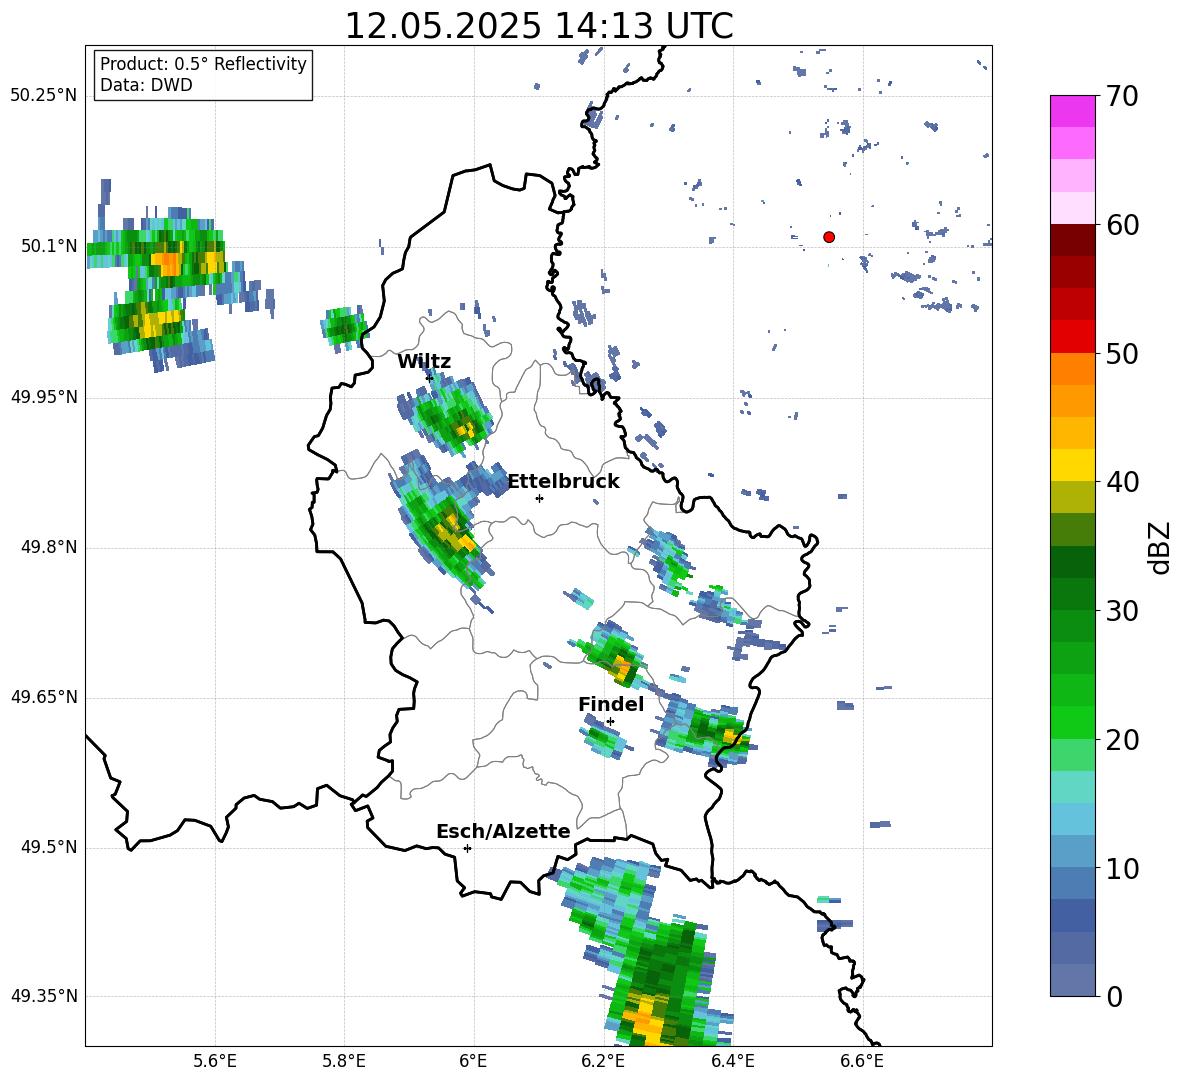Image resolution: width=1184 pixels, height=1081 pixels.
Task: Click the Product: 0.5° Reflectivity text
Action: point(203,64)
